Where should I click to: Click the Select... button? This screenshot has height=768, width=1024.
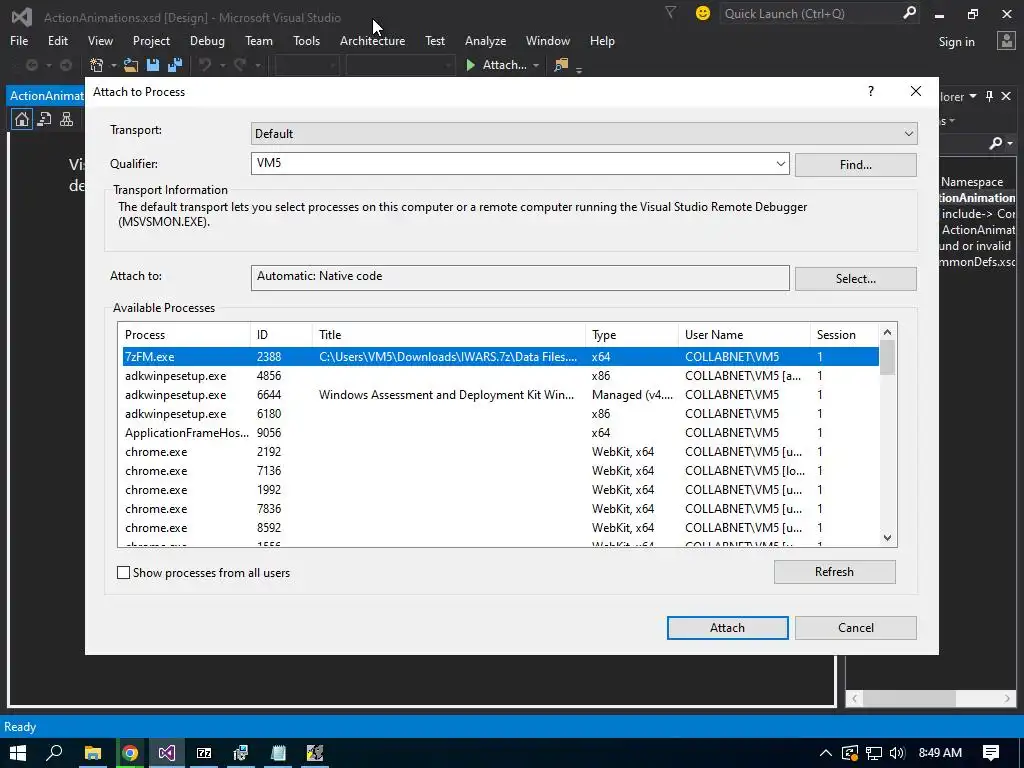click(x=856, y=279)
